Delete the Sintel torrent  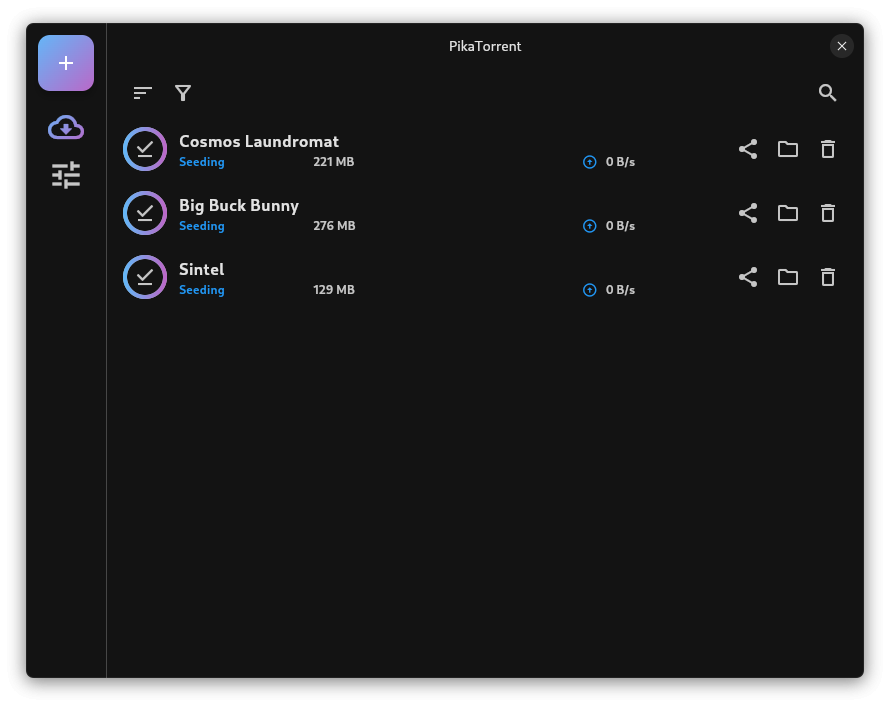coord(828,277)
